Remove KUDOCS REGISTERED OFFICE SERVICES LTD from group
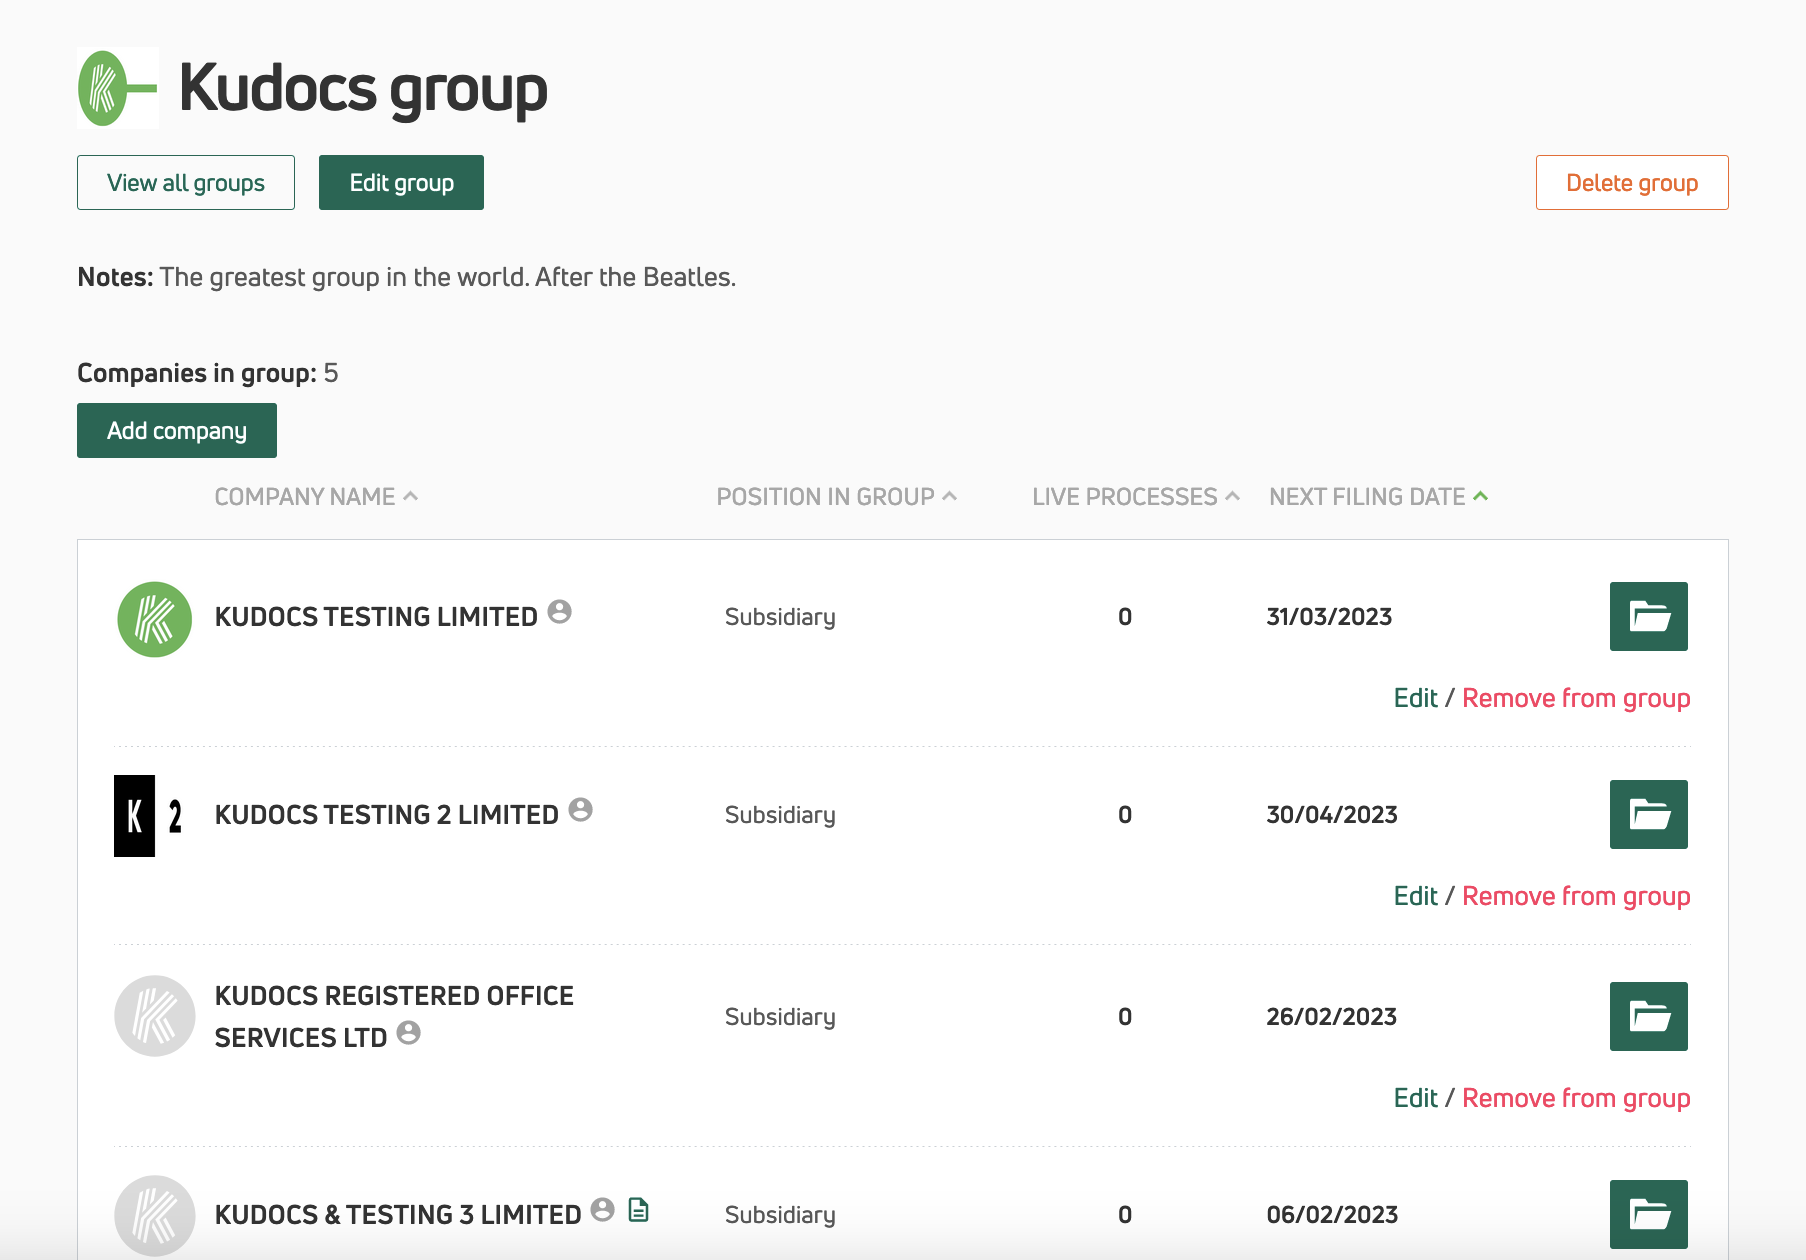1806x1260 pixels. 1576,1098
